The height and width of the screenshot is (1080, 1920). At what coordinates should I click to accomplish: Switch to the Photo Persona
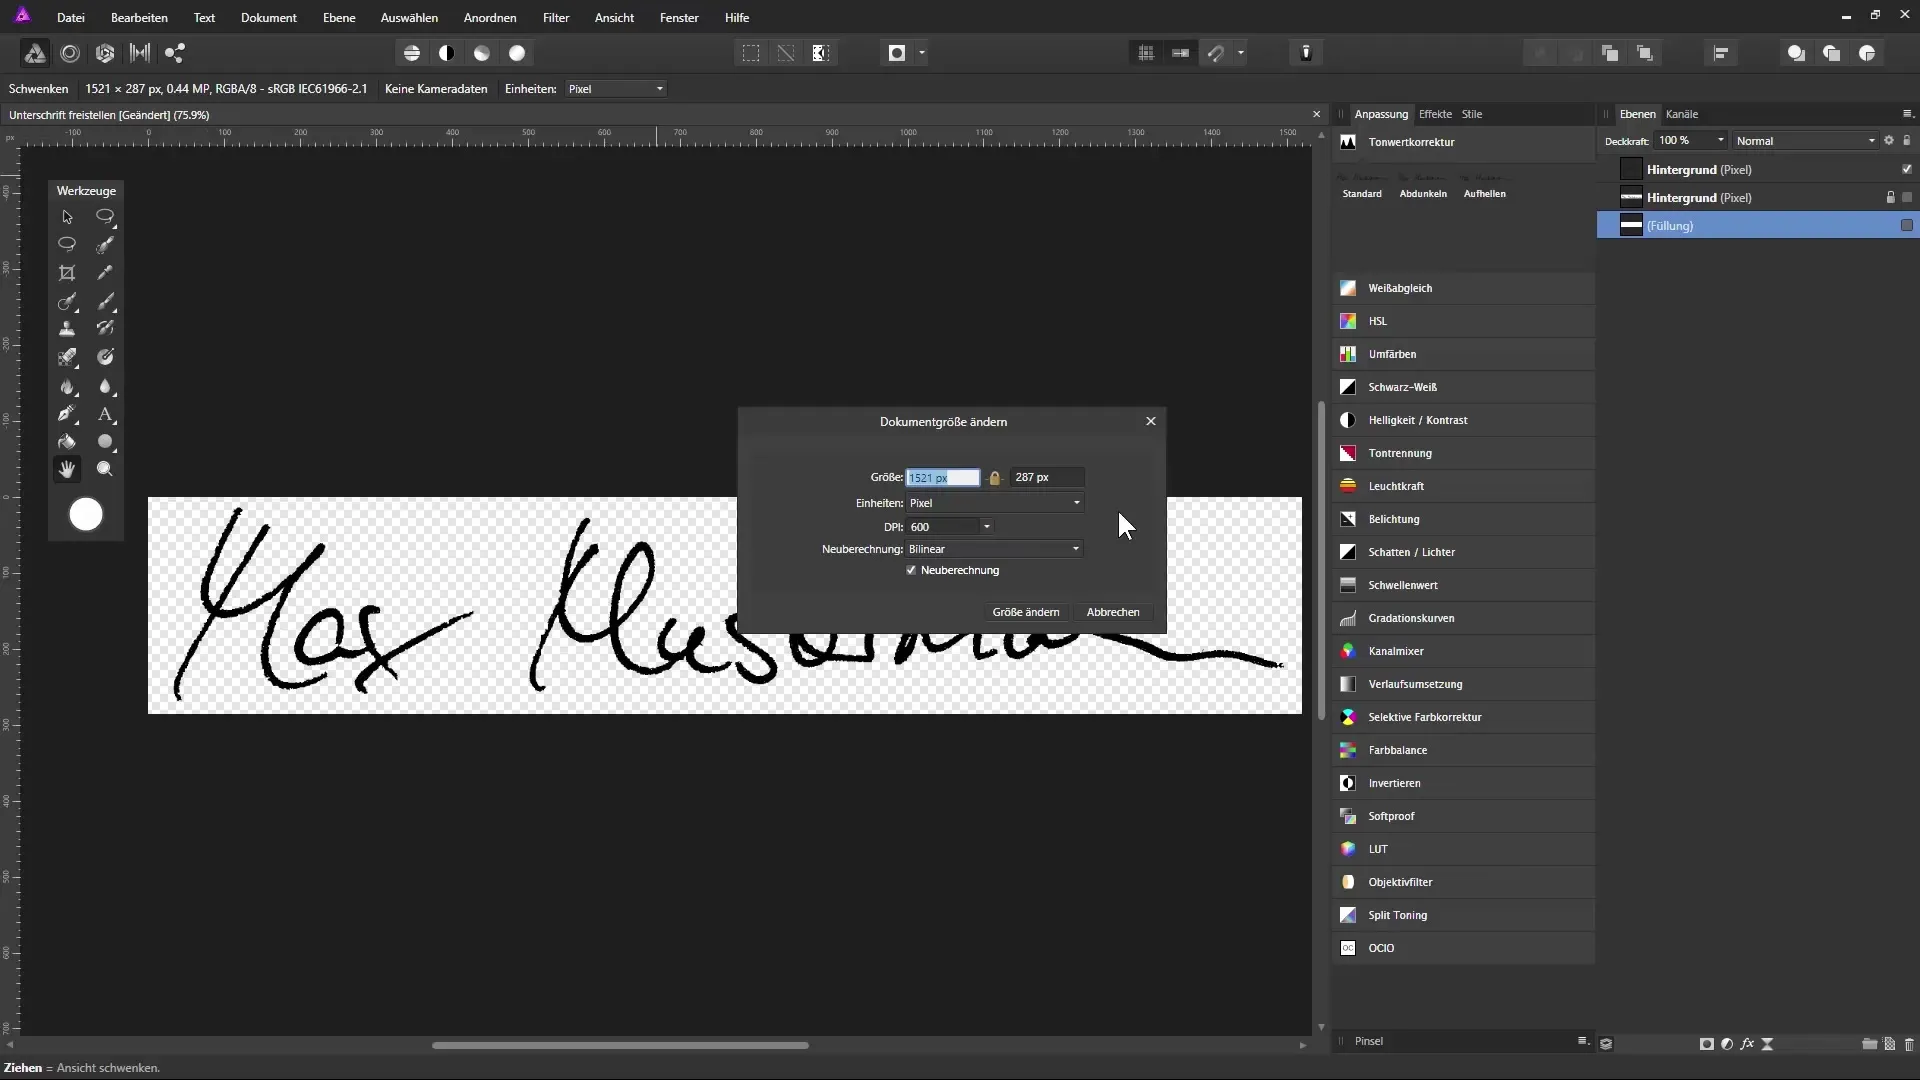[34, 54]
